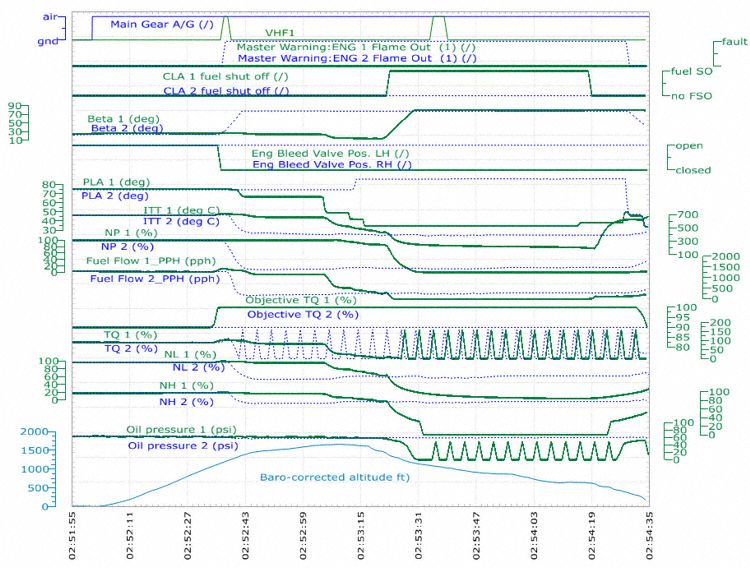Click the Main Gear A/G trace label

tap(162, 24)
